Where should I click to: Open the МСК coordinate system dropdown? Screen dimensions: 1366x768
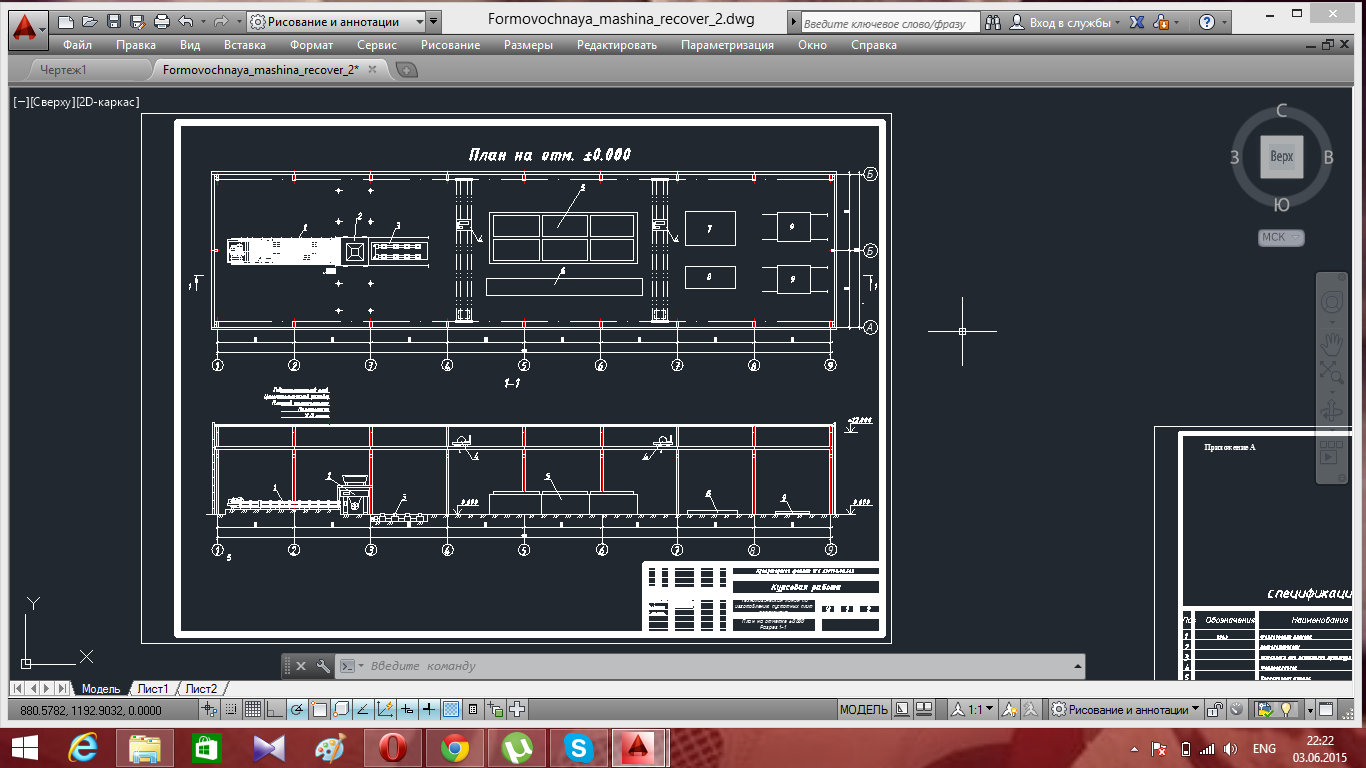[1281, 238]
